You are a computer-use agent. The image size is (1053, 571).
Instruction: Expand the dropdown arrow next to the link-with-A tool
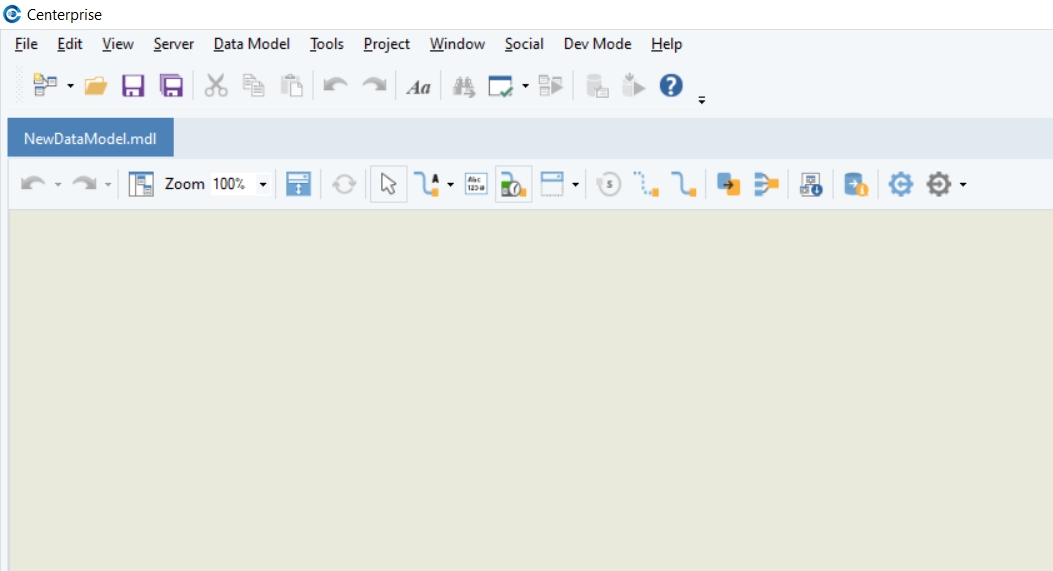point(450,185)
